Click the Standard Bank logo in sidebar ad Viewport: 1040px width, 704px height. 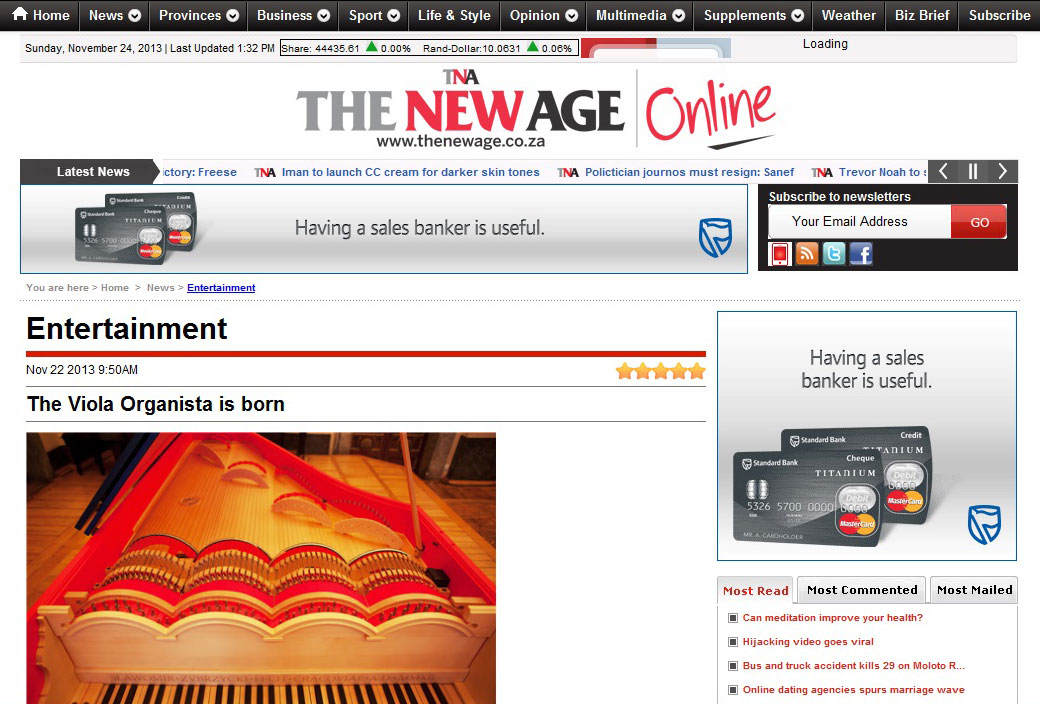pyautogui.click(x=984, y=524)
